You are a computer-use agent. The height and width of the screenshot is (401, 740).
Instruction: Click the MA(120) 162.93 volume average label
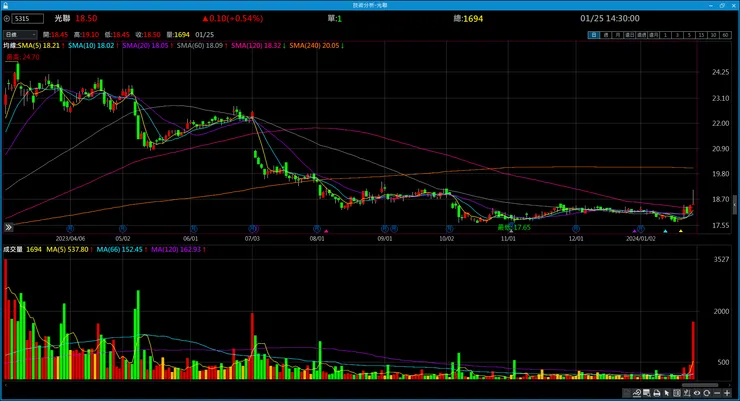click(176, 250)
